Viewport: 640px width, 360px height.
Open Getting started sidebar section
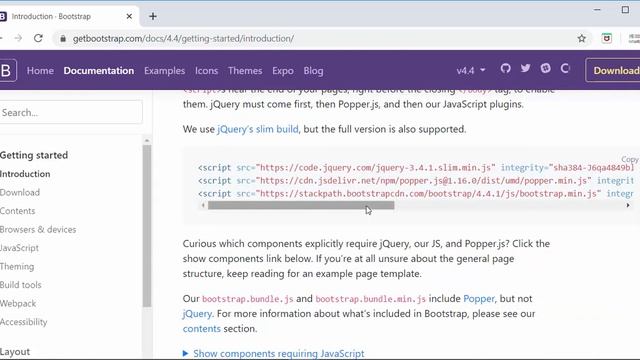(34, 155)
